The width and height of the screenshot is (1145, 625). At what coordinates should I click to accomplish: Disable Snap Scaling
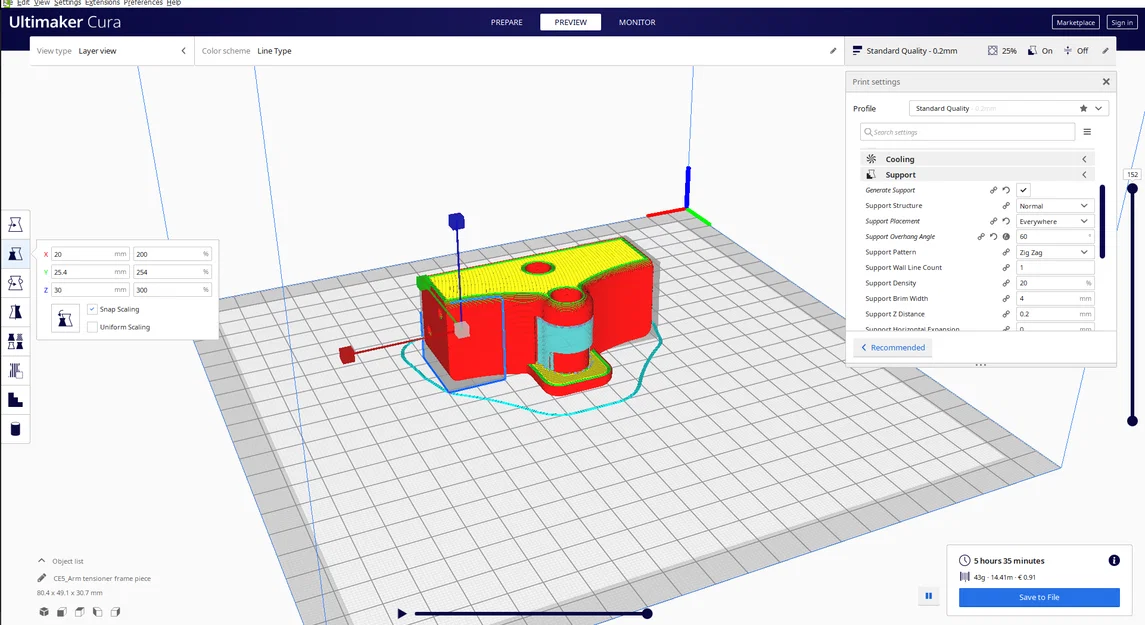click(x=94, y=309)
